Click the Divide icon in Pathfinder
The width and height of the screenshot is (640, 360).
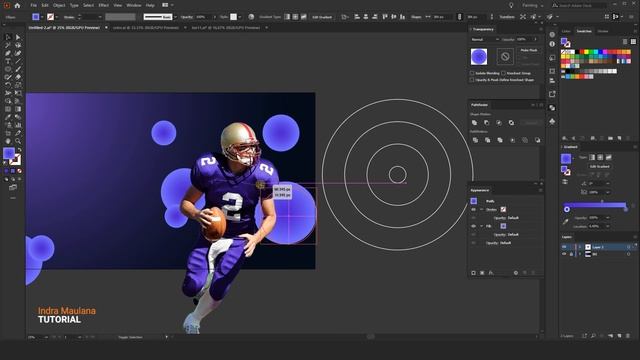475,140
